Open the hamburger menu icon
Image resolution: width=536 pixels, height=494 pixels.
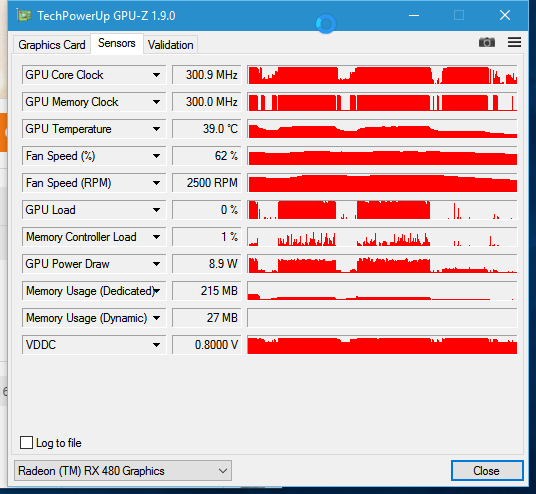point(514,42)
